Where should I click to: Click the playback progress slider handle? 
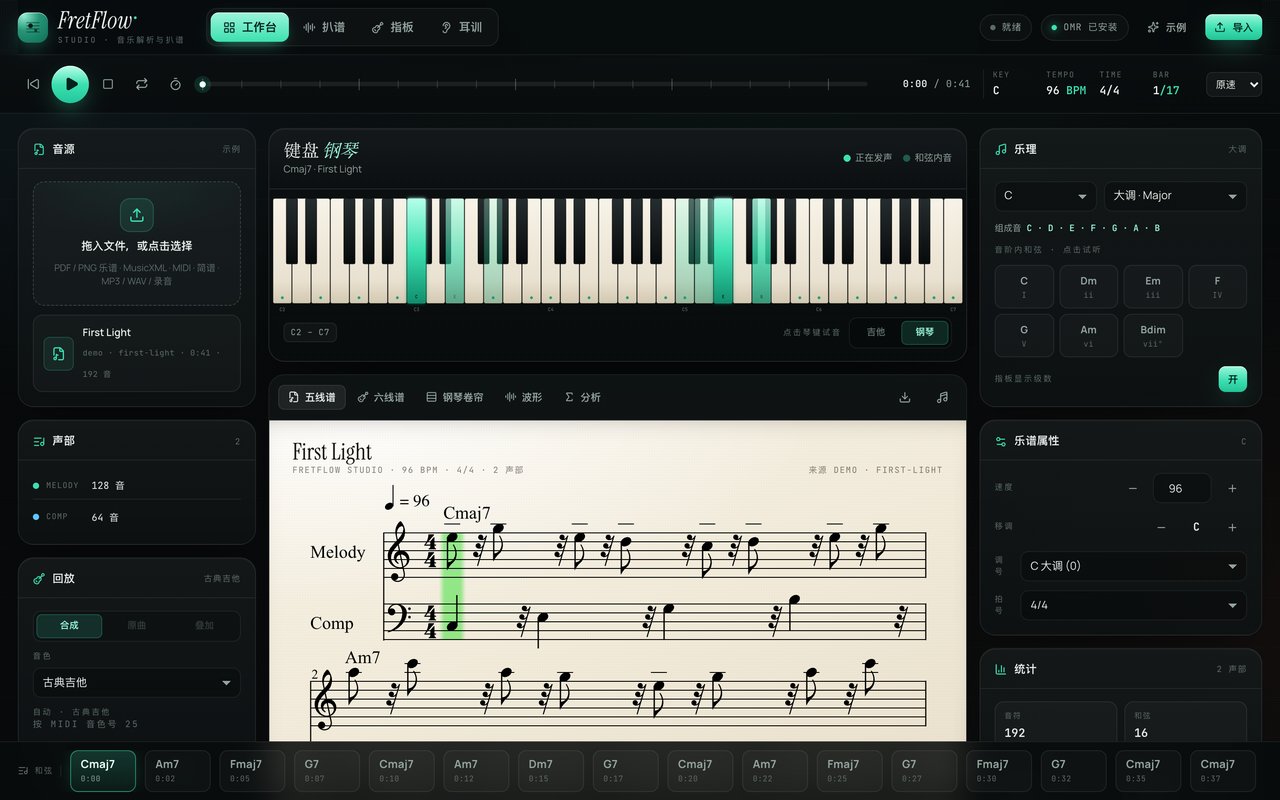(202, 84)
